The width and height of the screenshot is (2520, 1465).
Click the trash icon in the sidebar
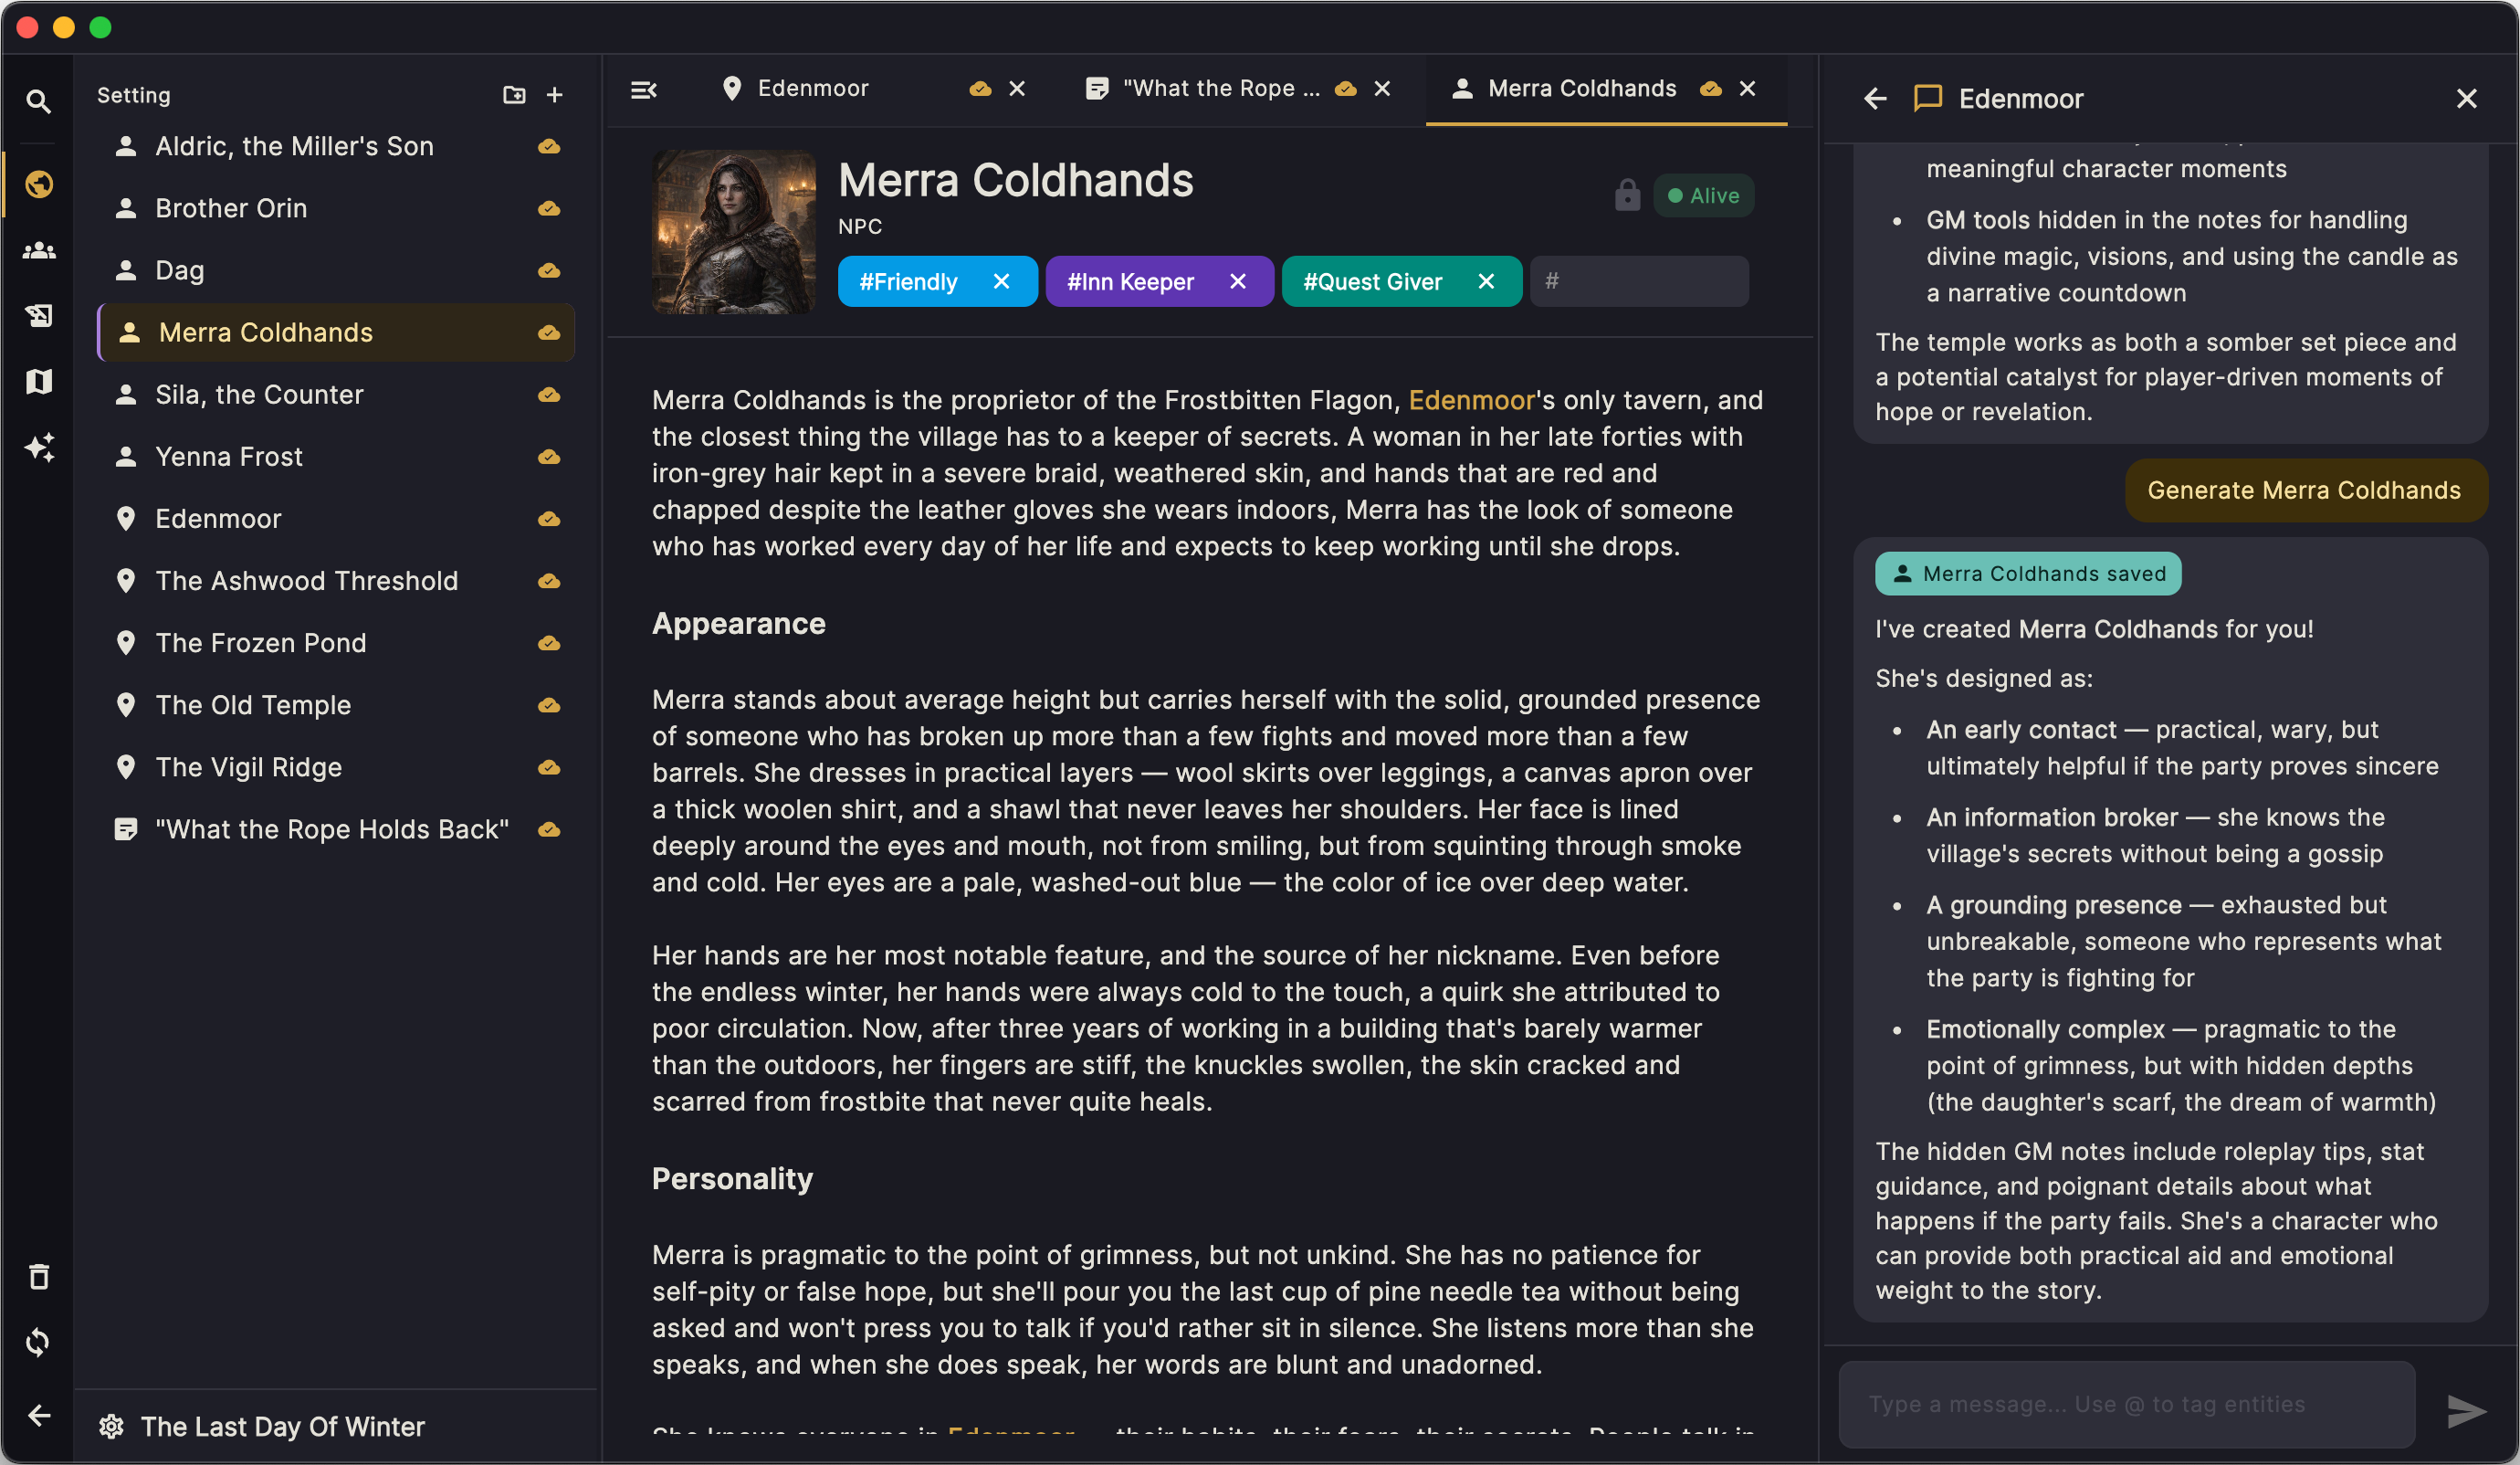coord(38,1276)
